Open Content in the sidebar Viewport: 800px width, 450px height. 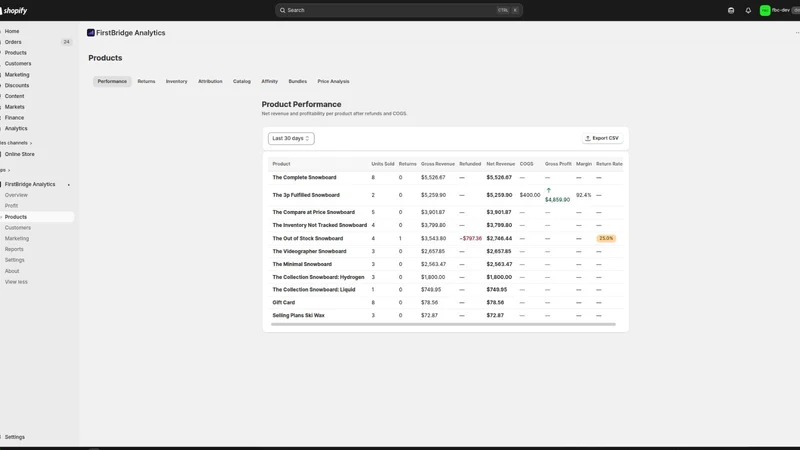(14, 96)
